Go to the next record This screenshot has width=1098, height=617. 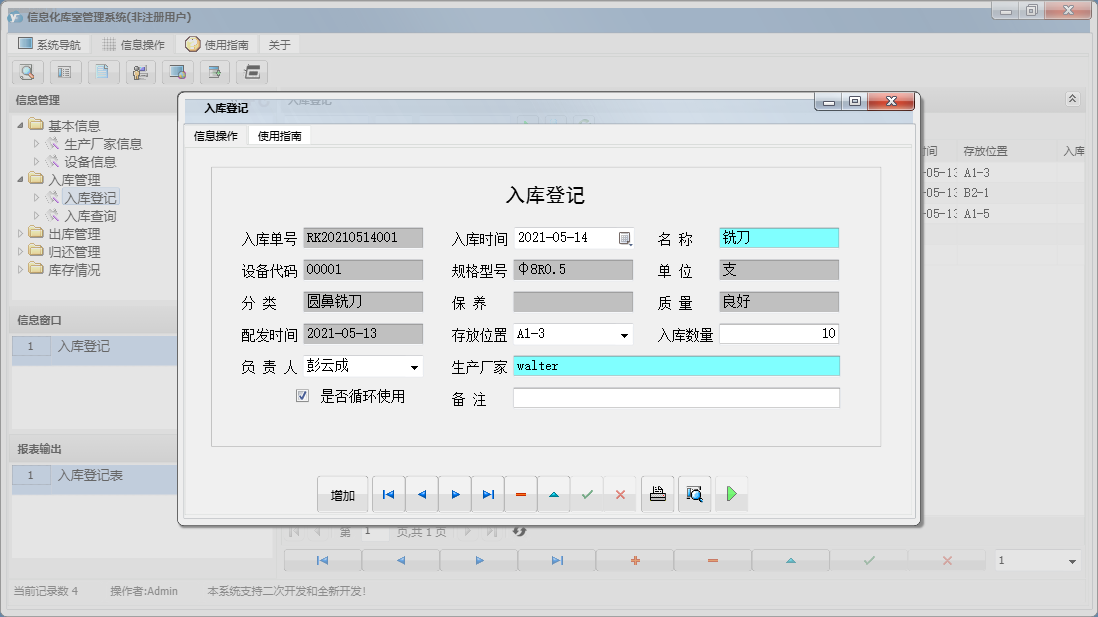455,493
